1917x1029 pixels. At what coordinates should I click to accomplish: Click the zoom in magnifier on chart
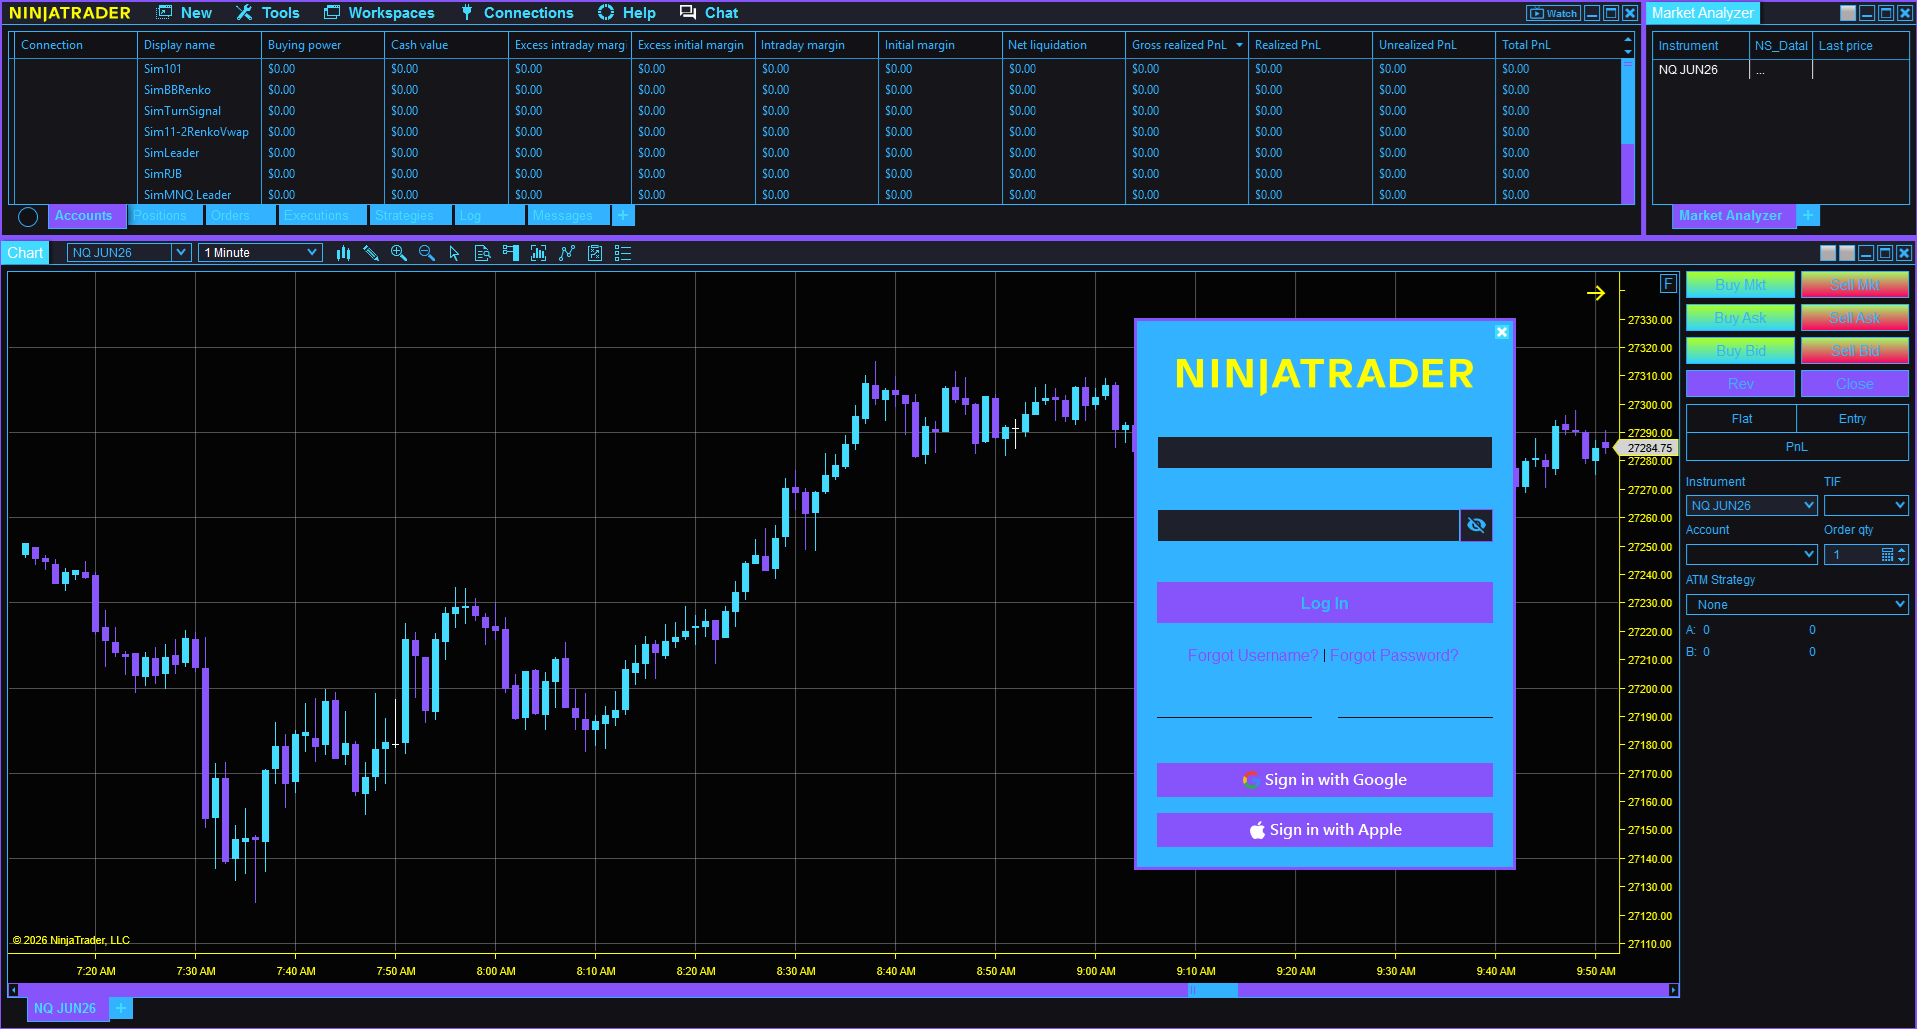(399, 253)
